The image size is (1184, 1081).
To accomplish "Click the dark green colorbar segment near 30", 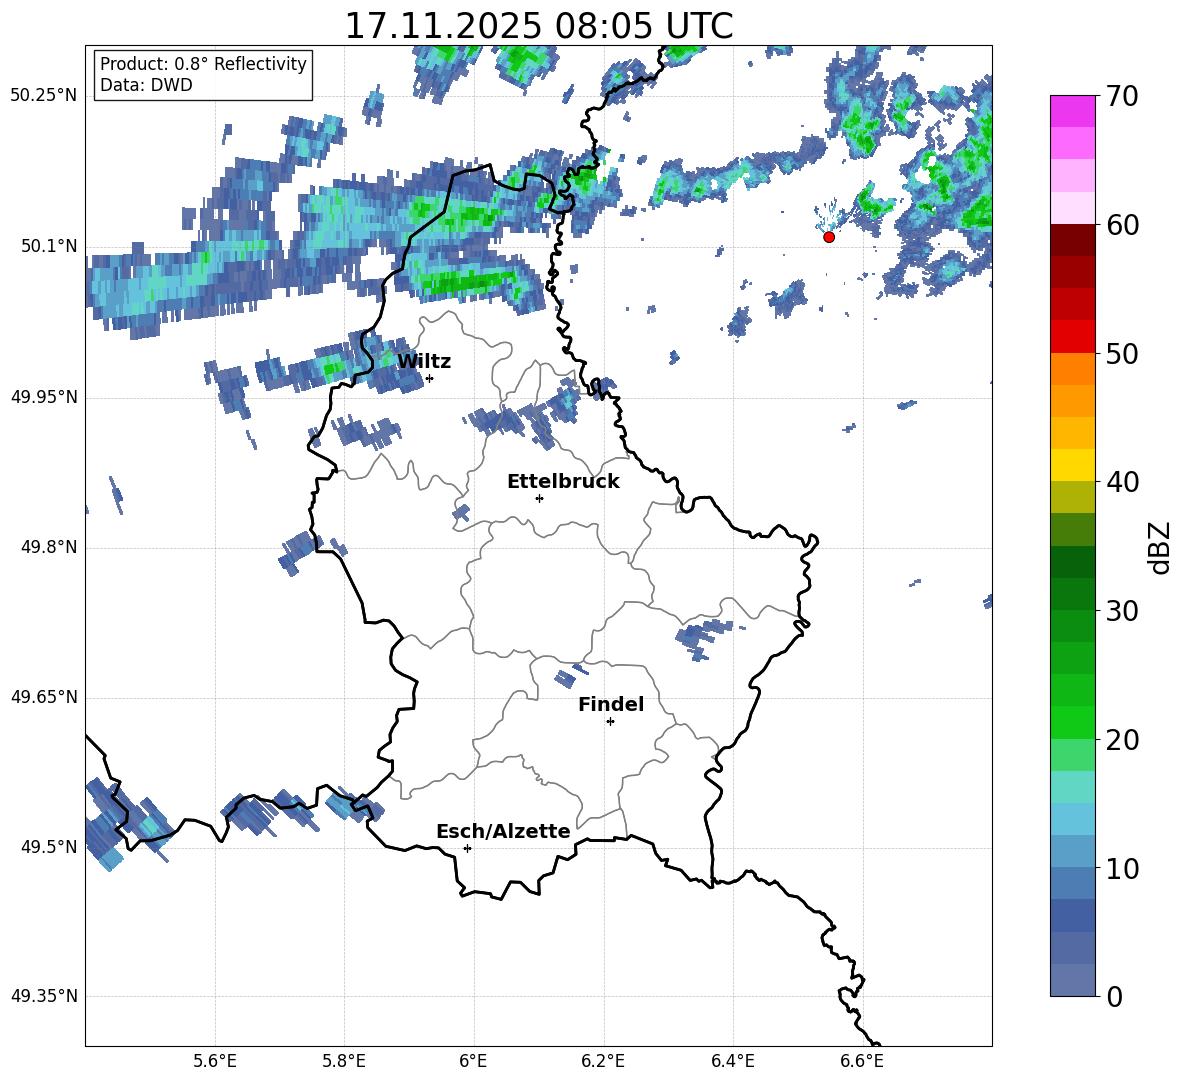I will tap(1072, 594).
